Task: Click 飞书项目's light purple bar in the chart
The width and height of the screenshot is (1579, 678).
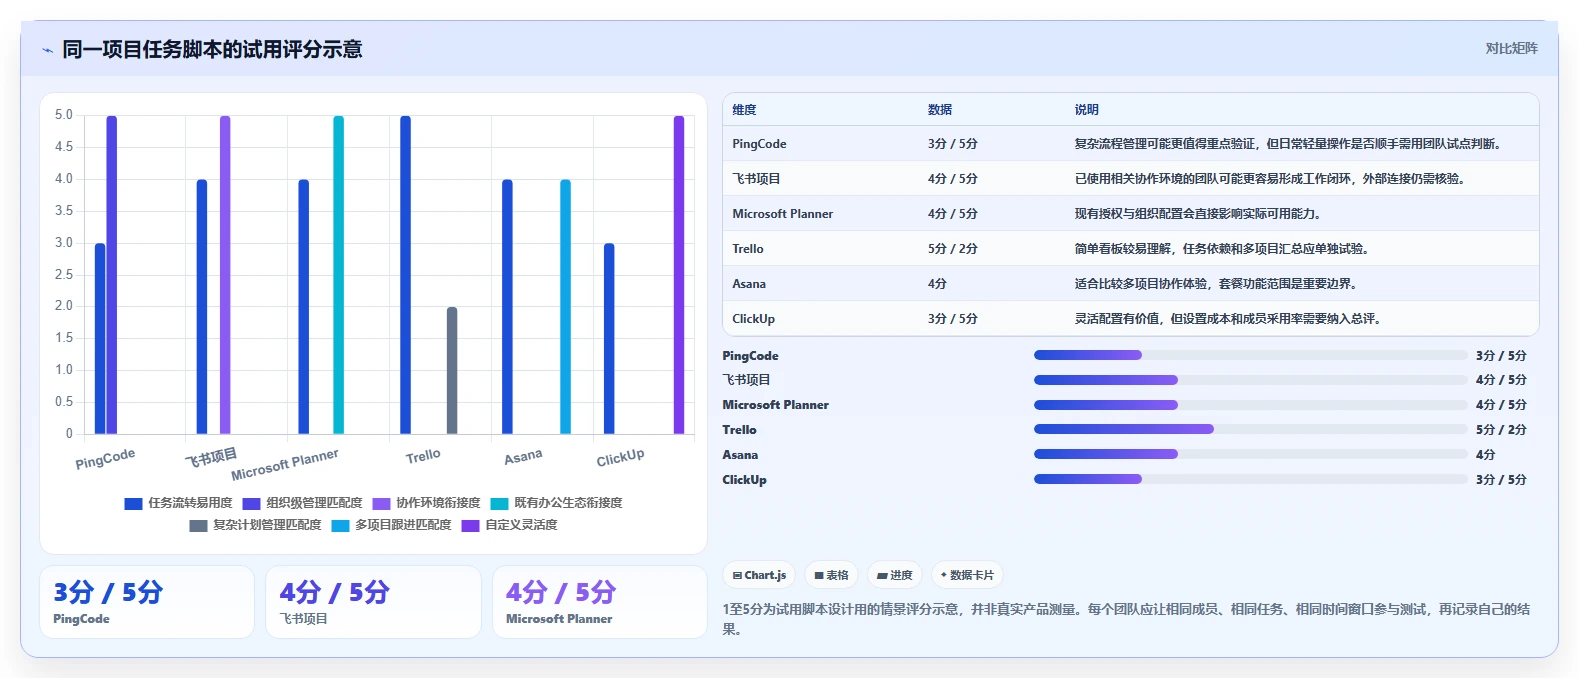Action: click(x=225, y=275)
